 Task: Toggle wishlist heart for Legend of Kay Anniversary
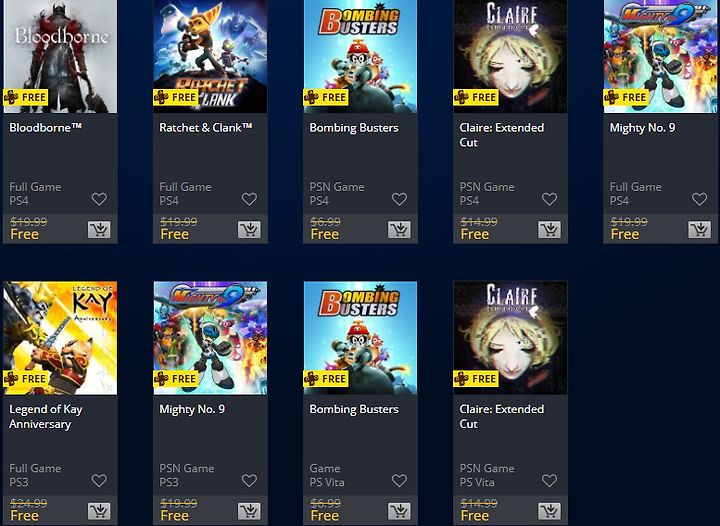pos(99,481)
